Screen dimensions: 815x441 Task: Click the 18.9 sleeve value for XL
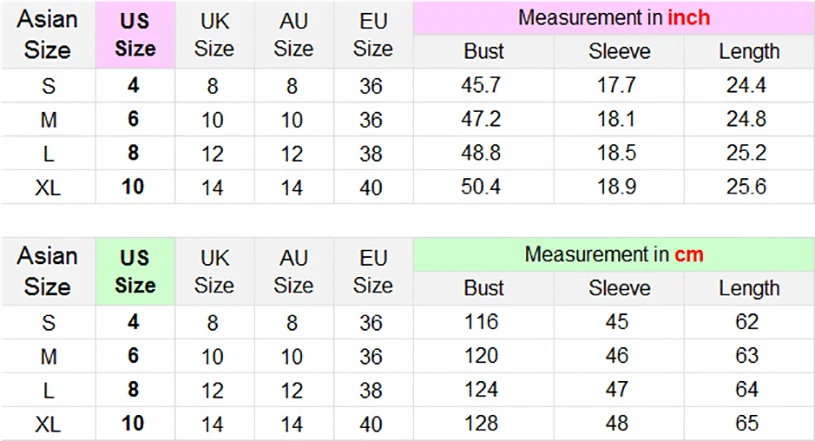[x=616, y=187]
